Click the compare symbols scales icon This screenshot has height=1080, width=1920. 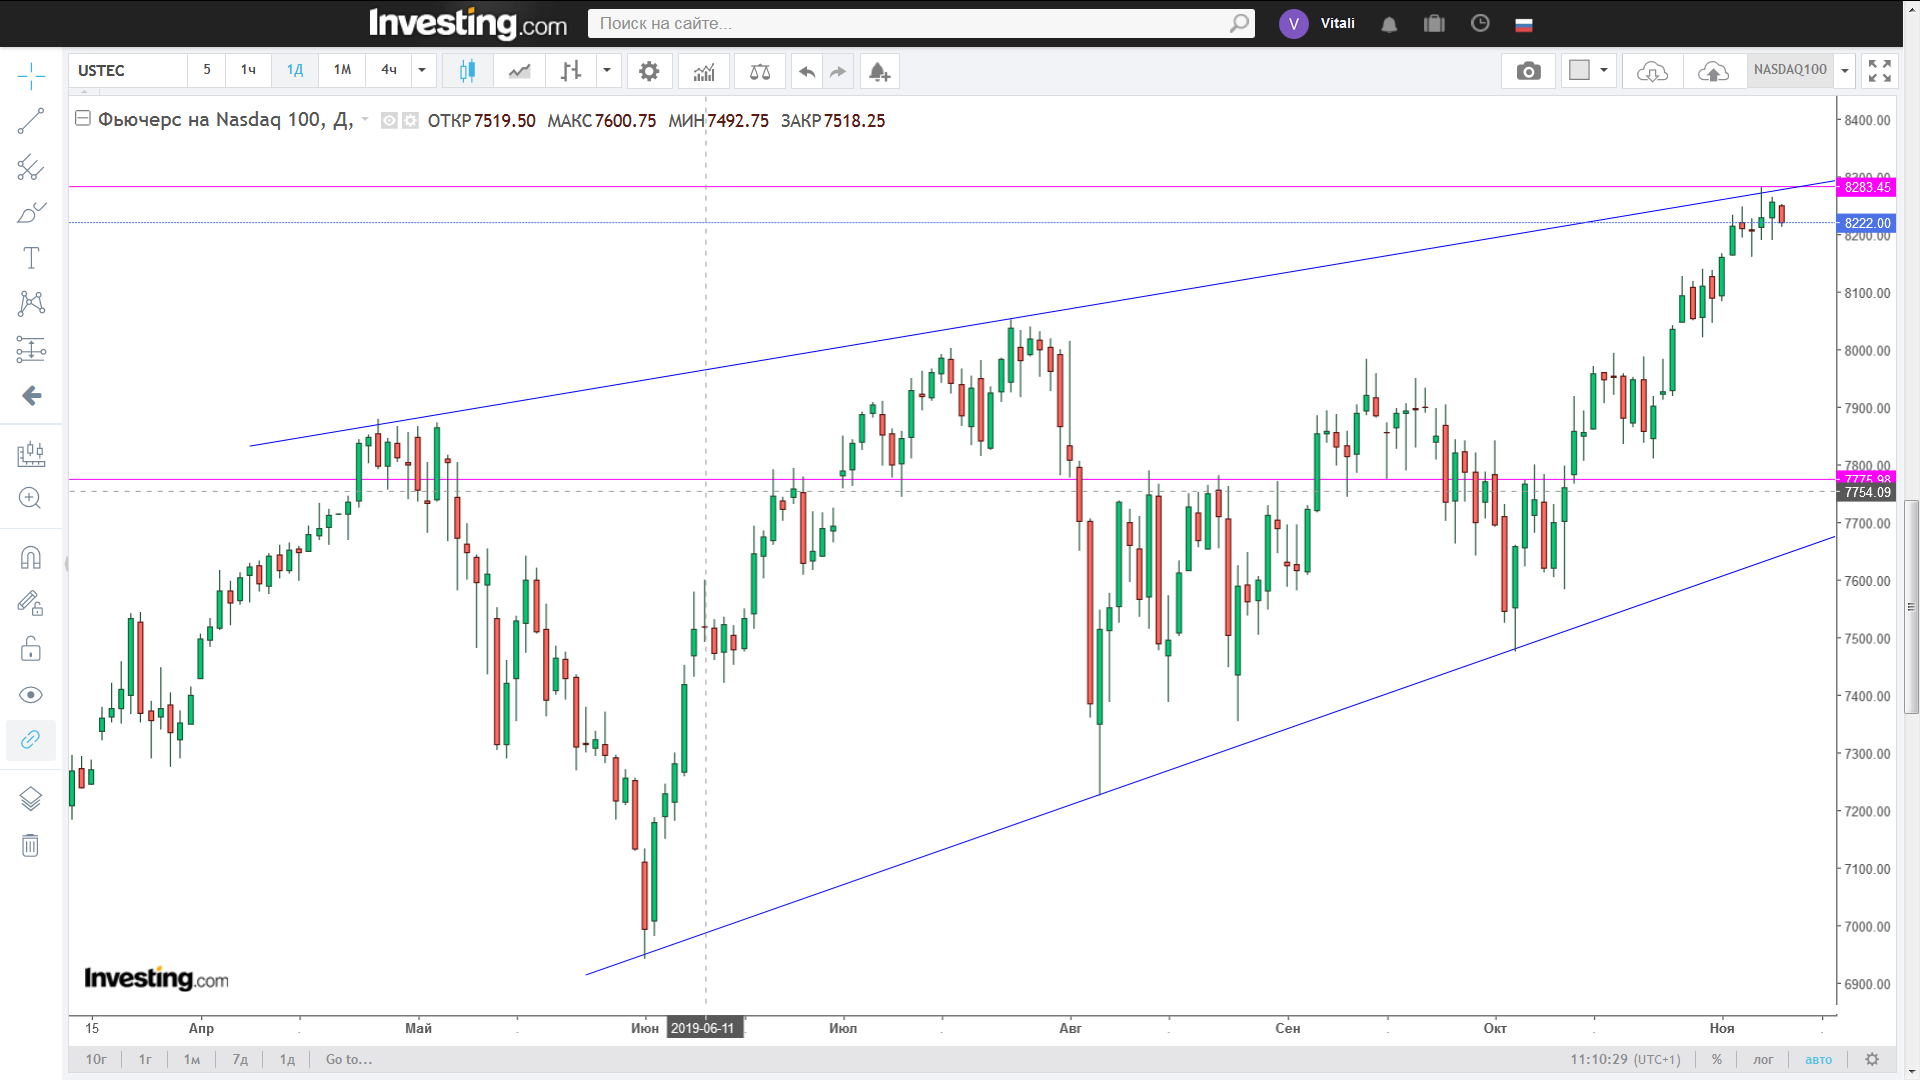760,71
